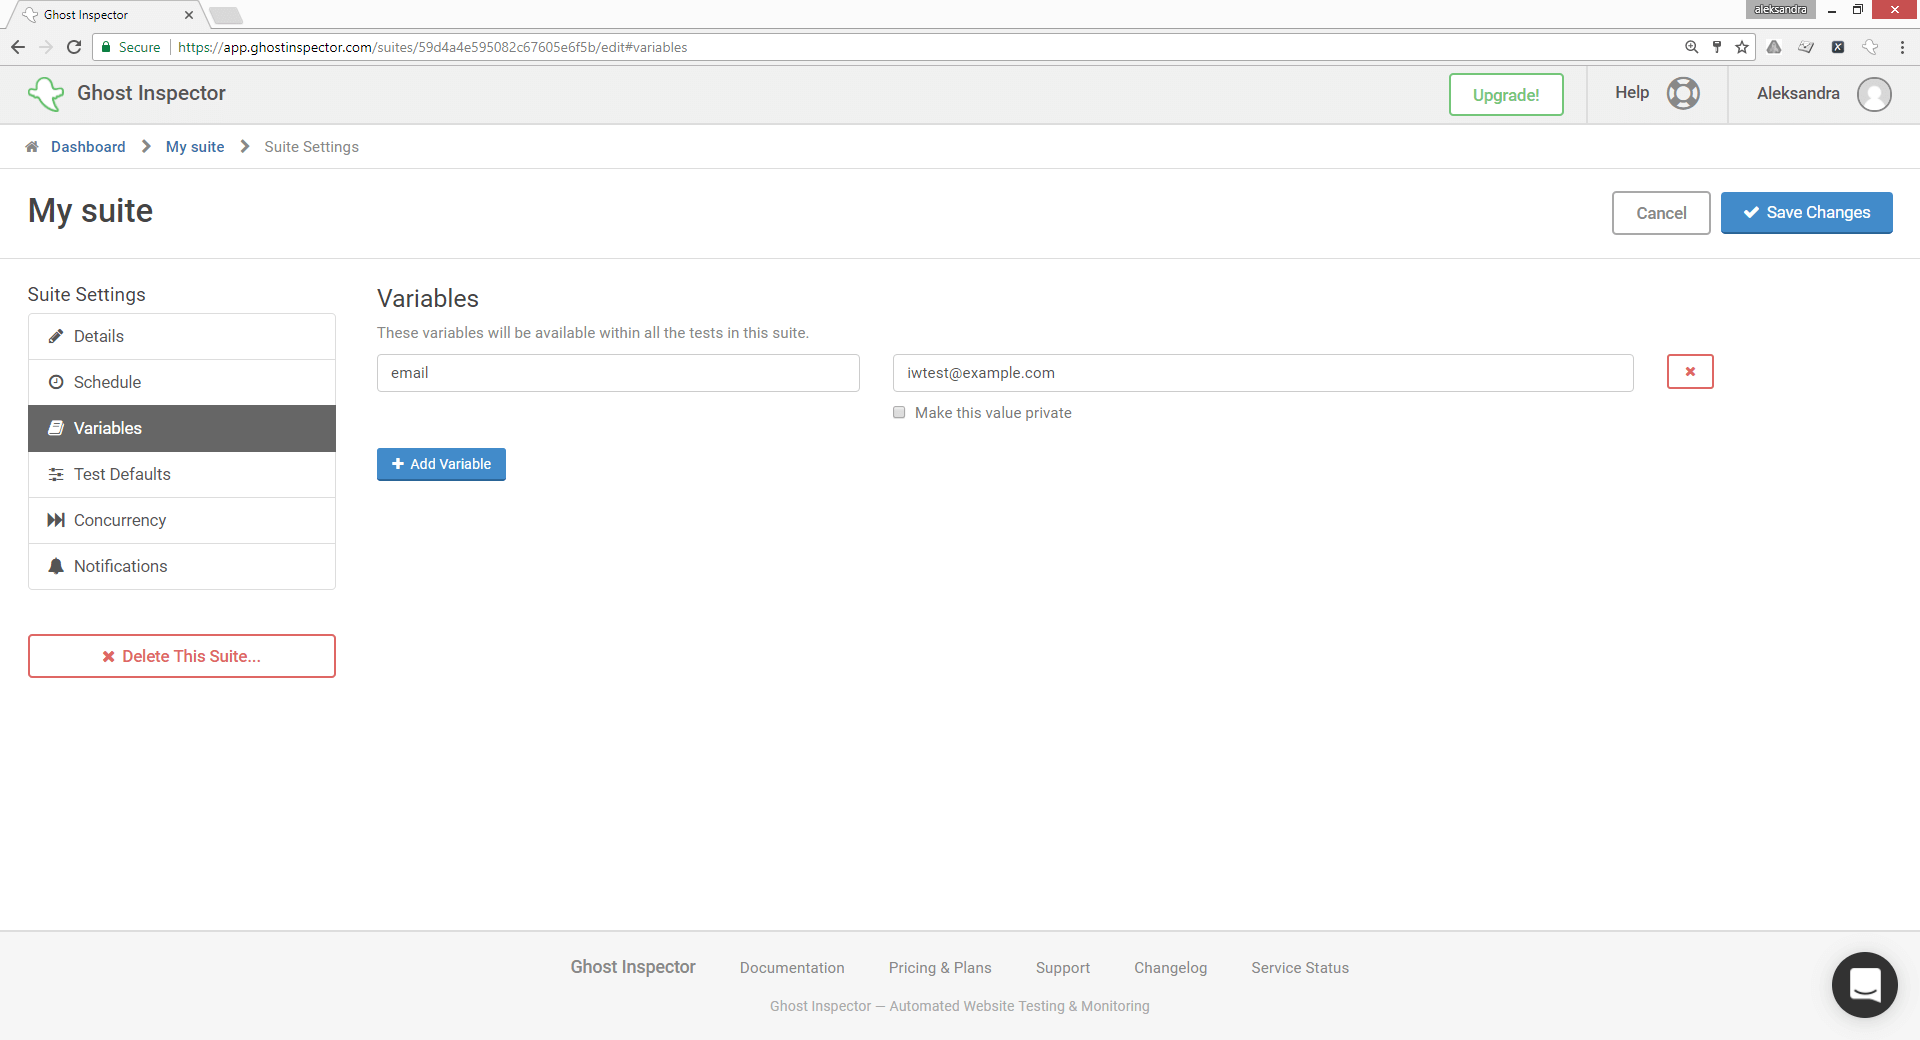Open the Aleksandra account name

(1798, 93)
